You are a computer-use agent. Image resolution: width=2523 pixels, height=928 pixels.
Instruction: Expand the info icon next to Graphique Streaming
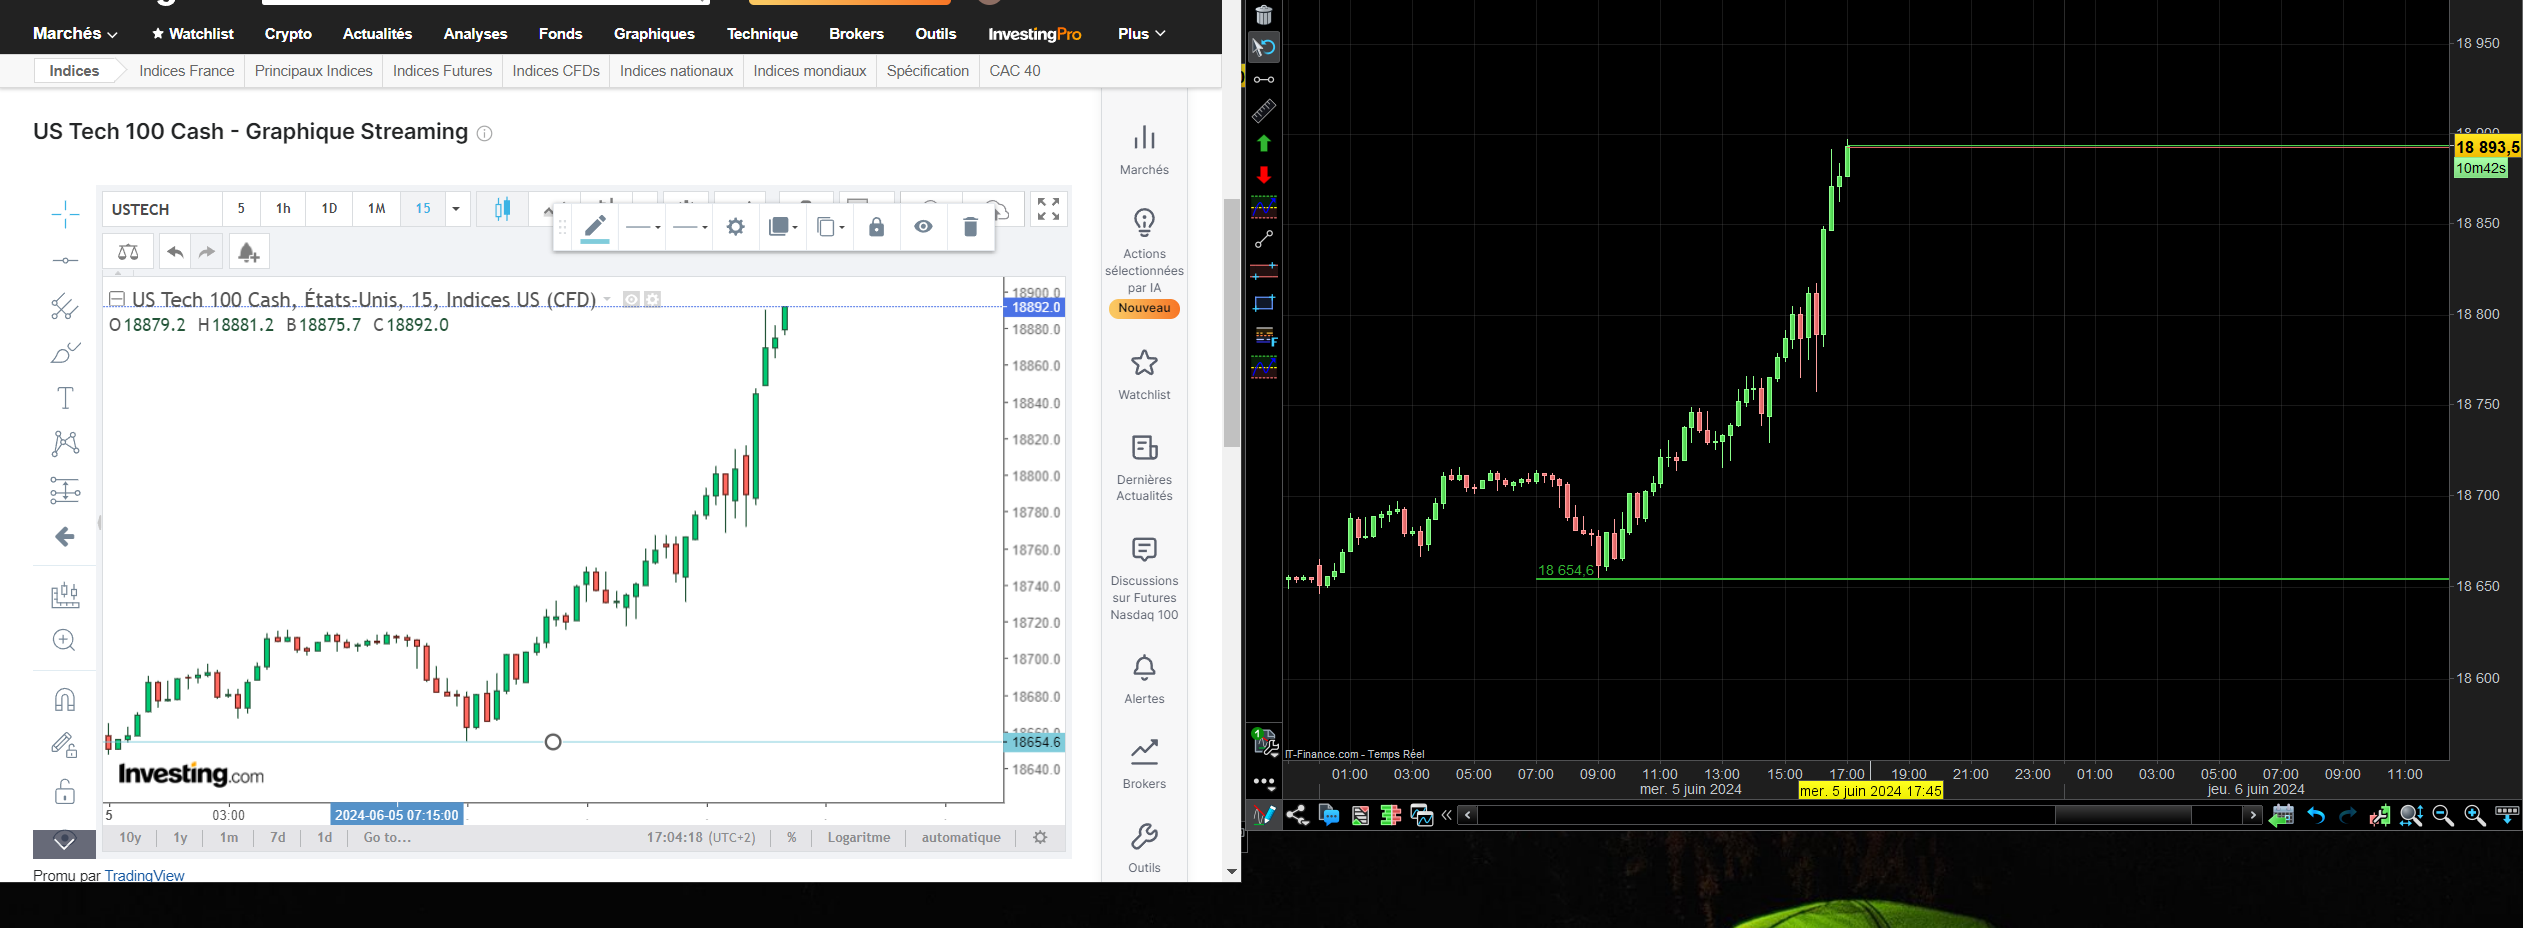click(x=484, y=133)
